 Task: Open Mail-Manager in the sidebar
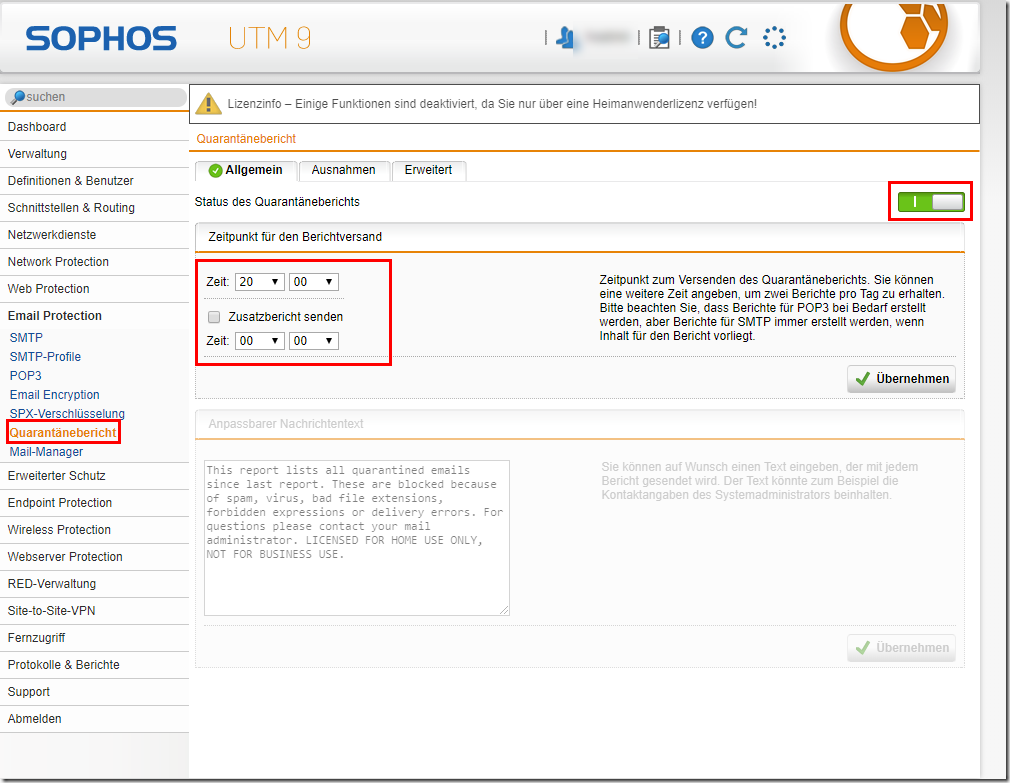46,452
